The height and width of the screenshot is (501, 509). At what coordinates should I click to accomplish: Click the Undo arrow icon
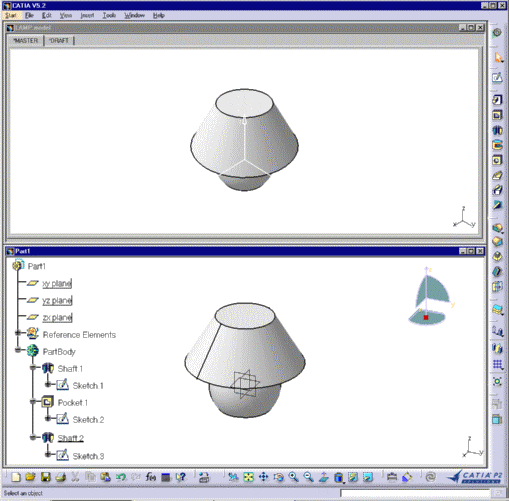[121, 477]
